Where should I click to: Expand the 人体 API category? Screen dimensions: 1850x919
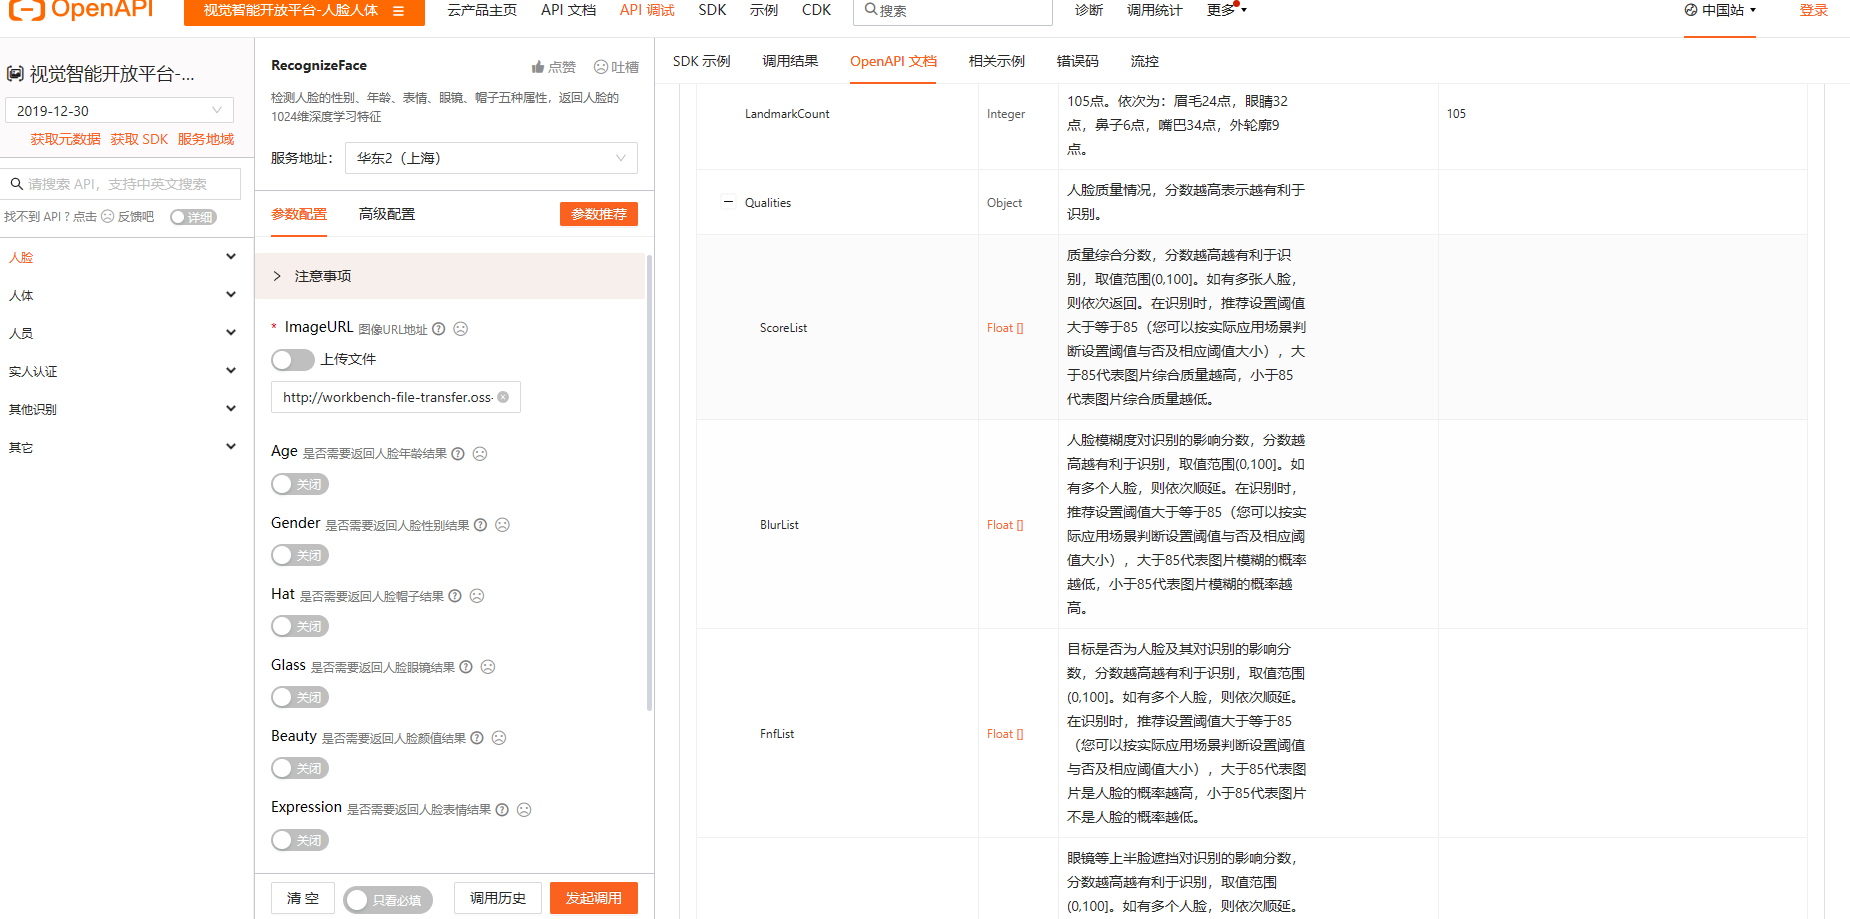pos(122,295)
